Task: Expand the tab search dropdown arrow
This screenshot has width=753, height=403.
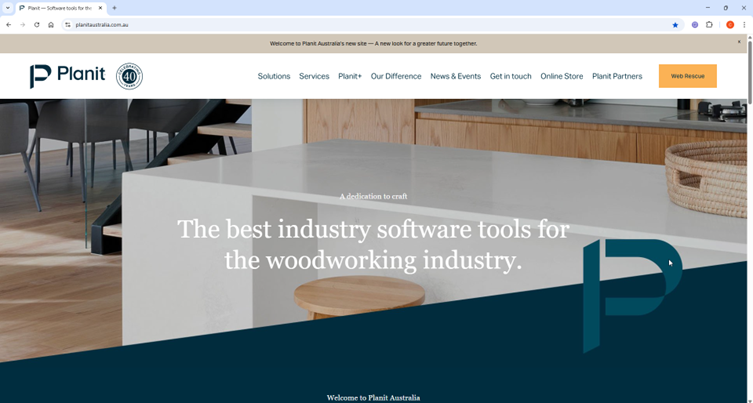Action: 8,8
